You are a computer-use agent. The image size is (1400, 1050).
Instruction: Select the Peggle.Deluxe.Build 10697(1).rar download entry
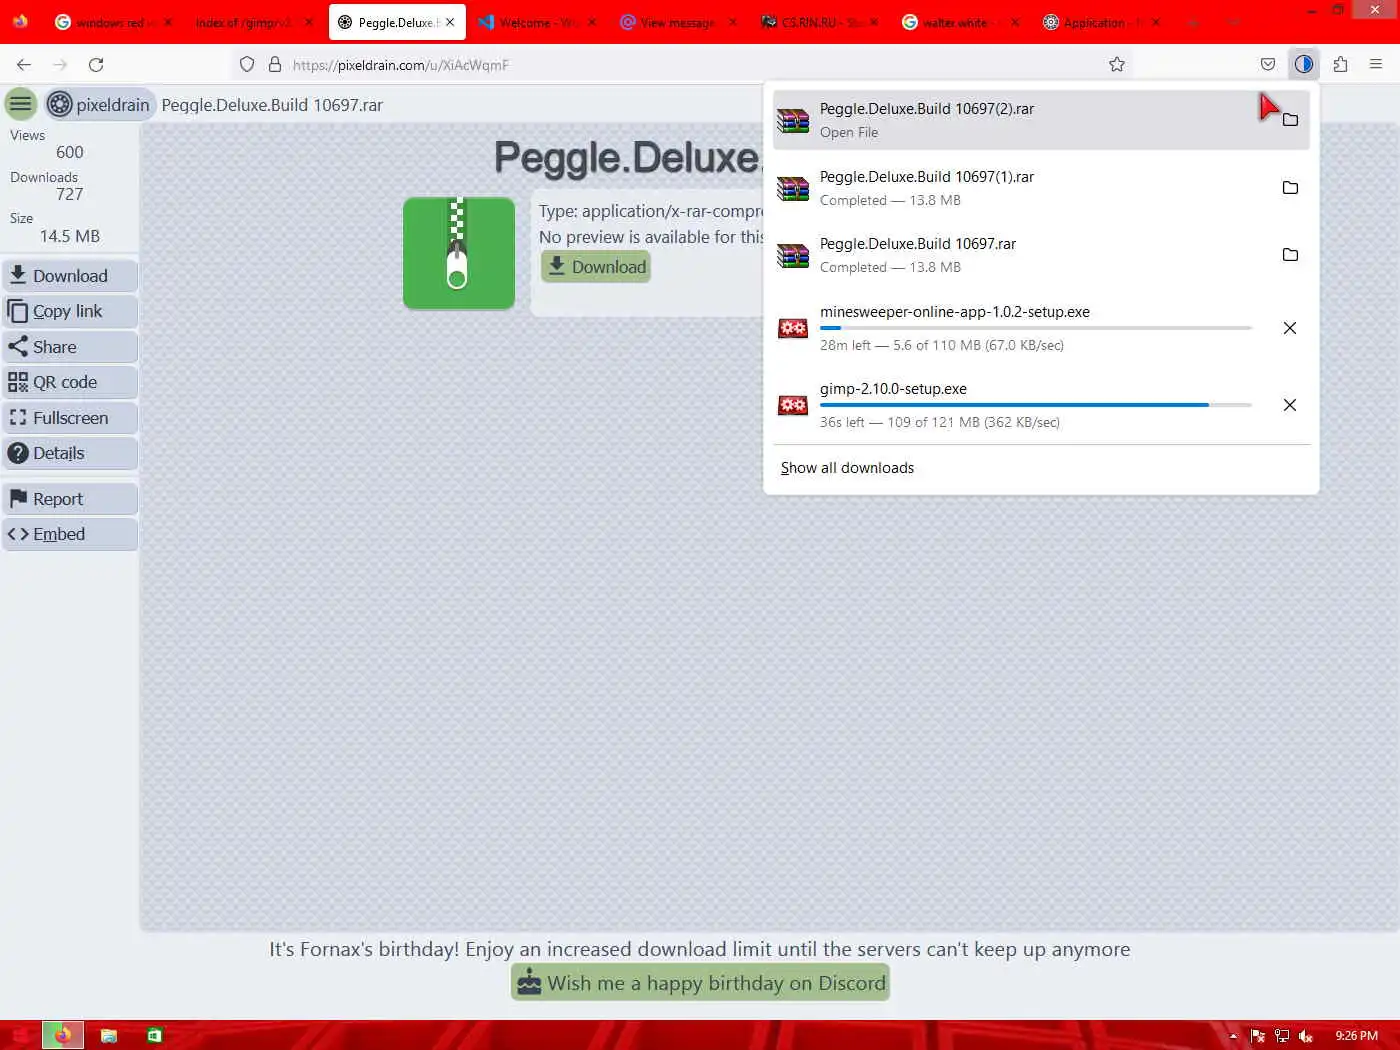click(1020, 187)
